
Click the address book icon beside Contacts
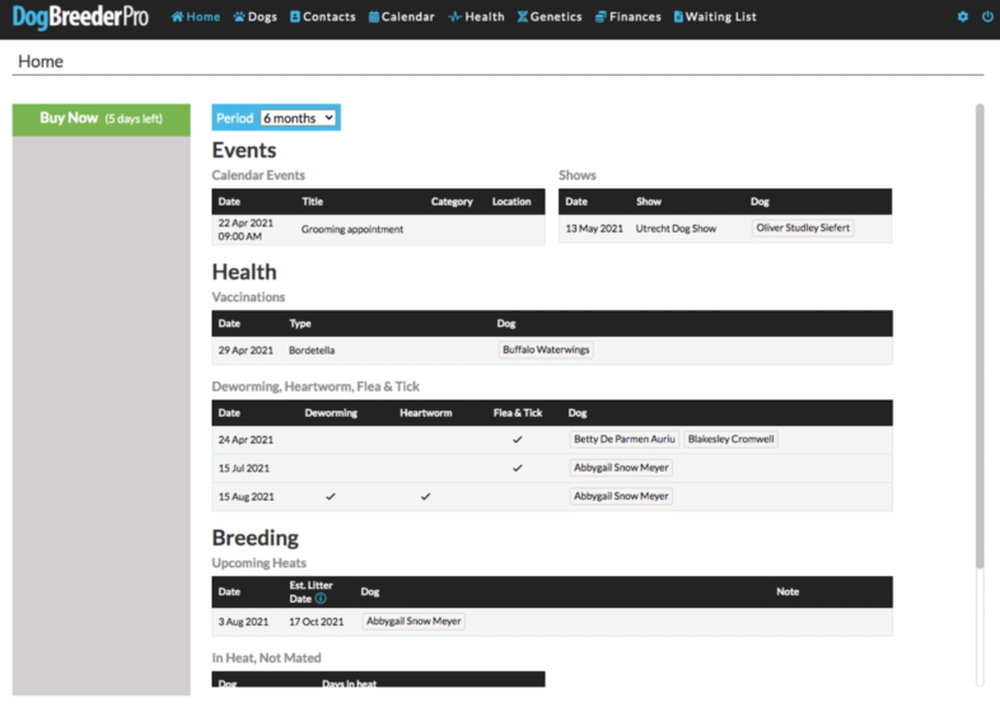(x=295, y=17)
